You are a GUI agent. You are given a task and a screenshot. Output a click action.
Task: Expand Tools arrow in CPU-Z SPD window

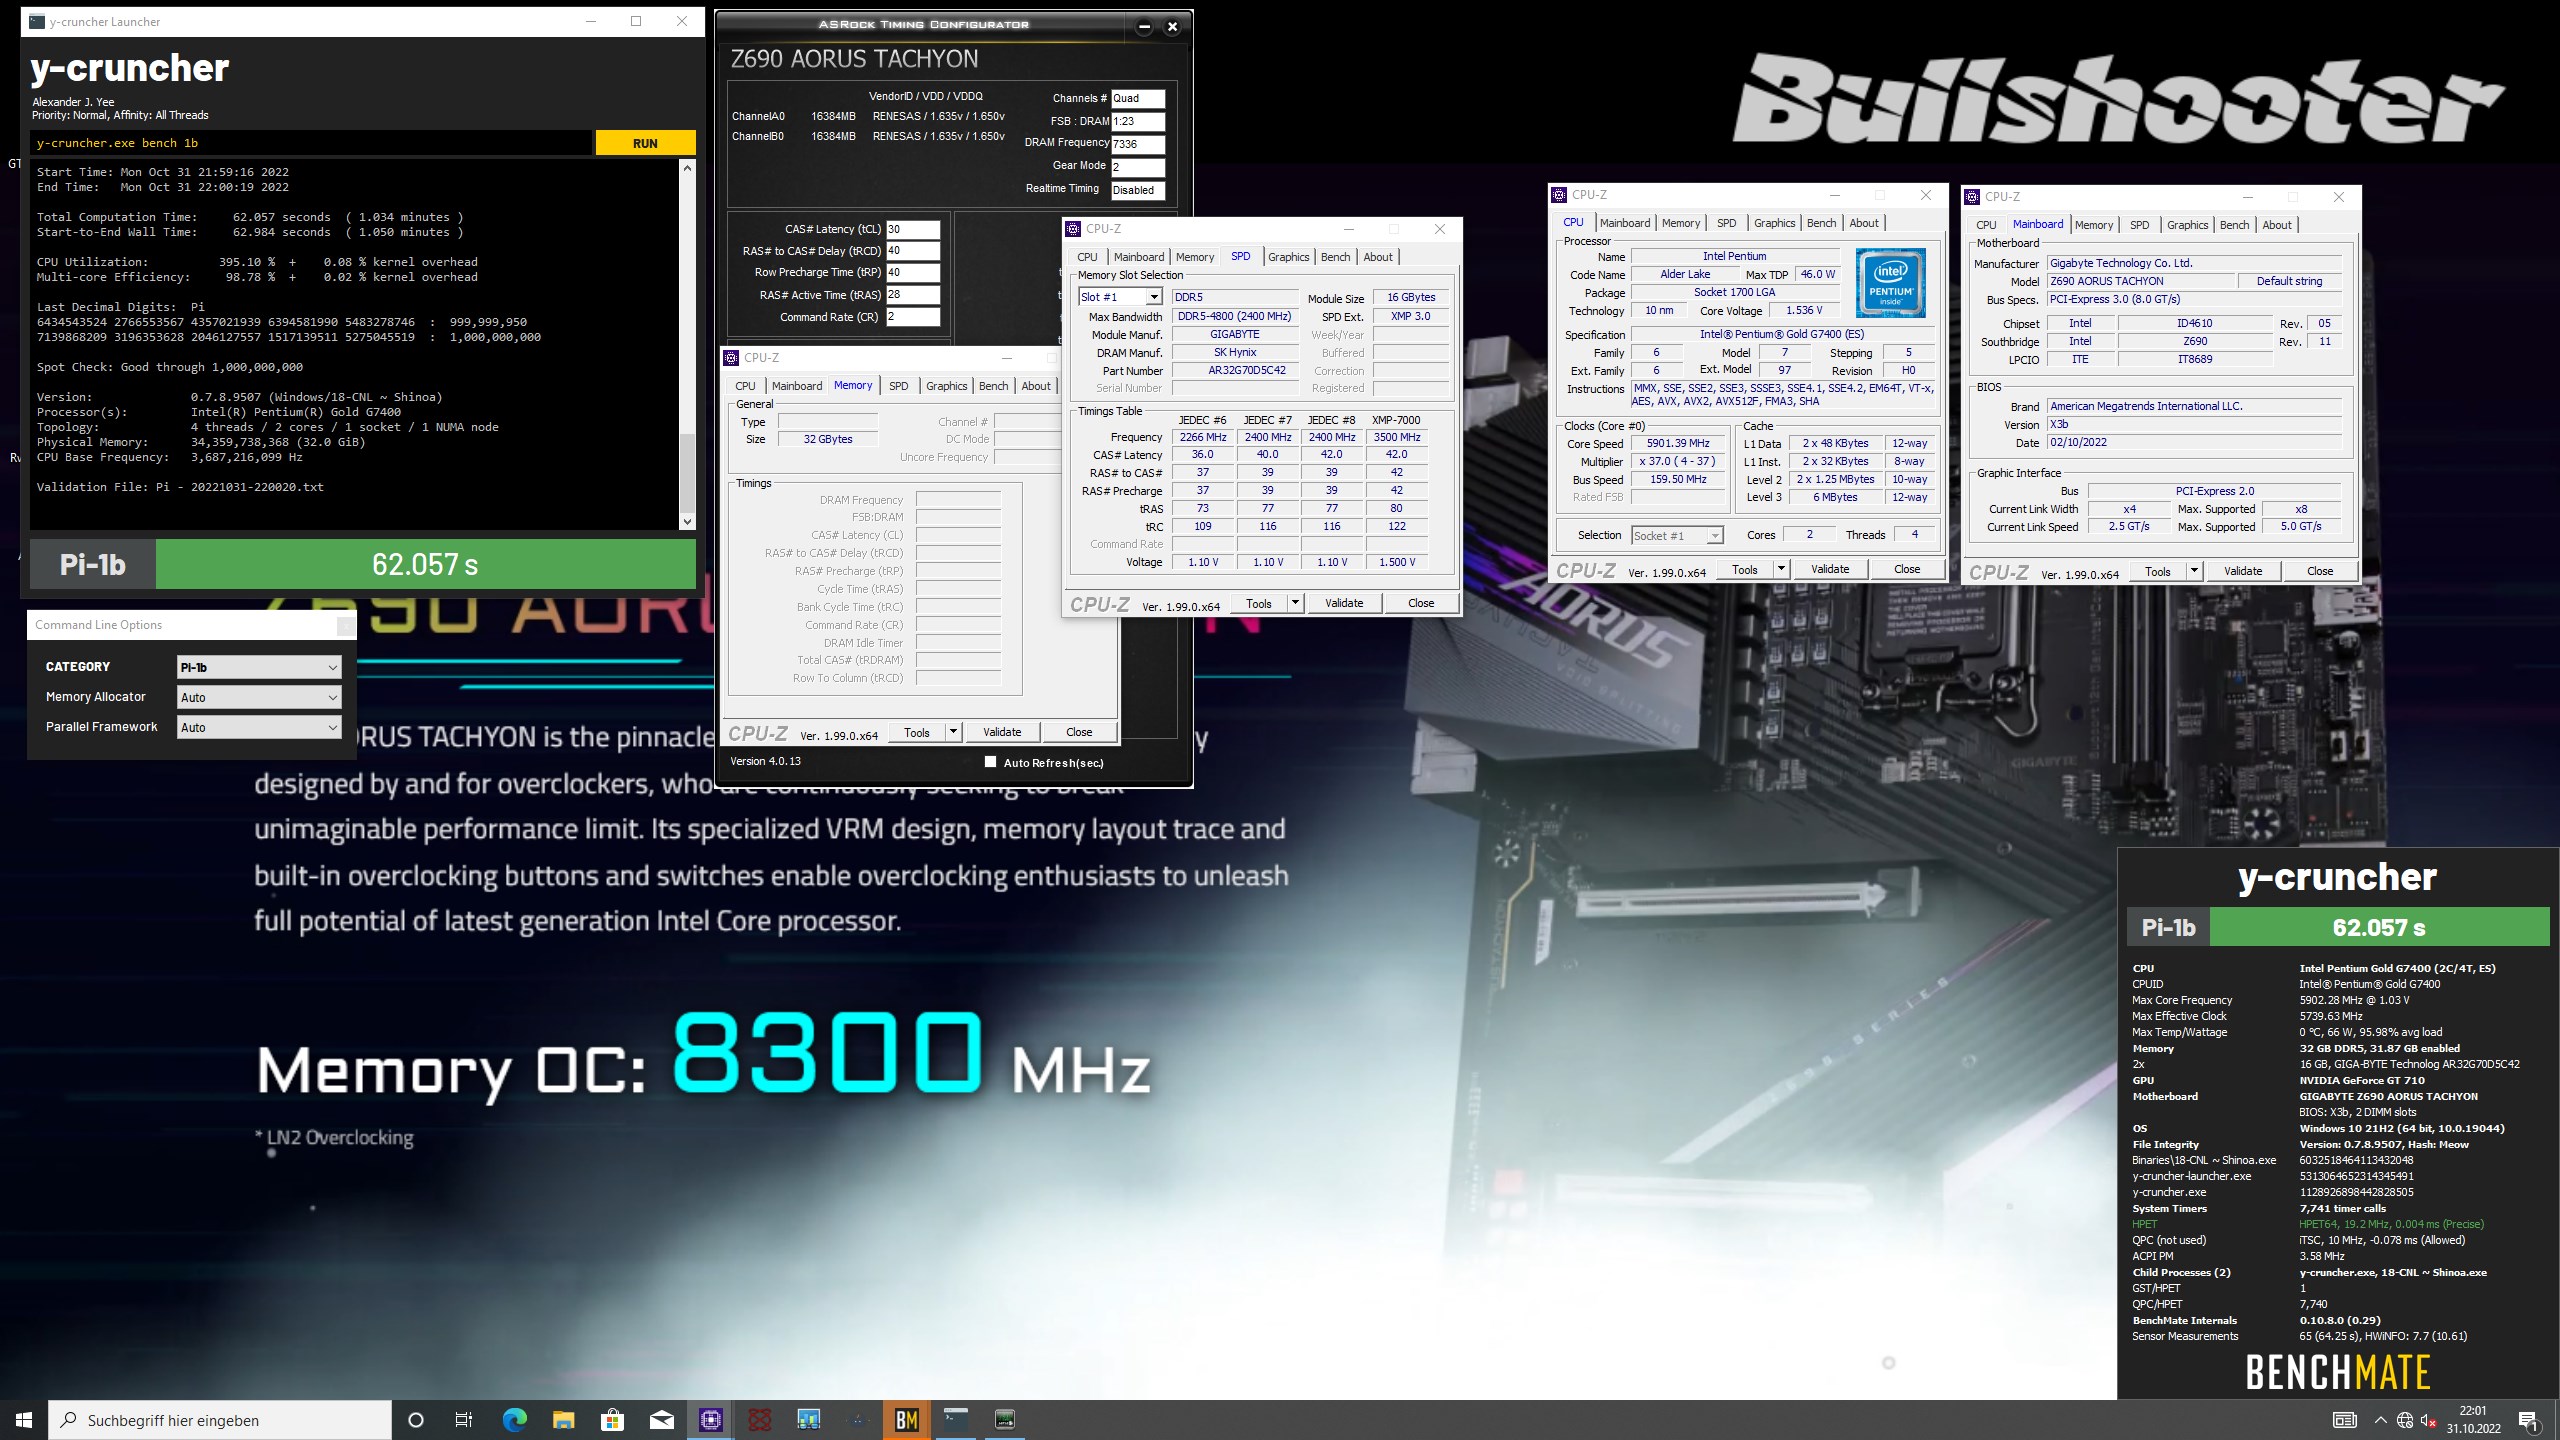coord(1295,603)
